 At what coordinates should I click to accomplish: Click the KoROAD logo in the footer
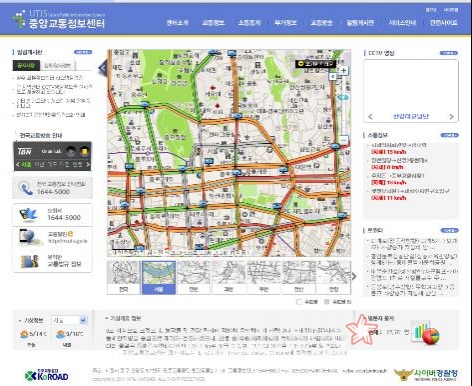46,375
